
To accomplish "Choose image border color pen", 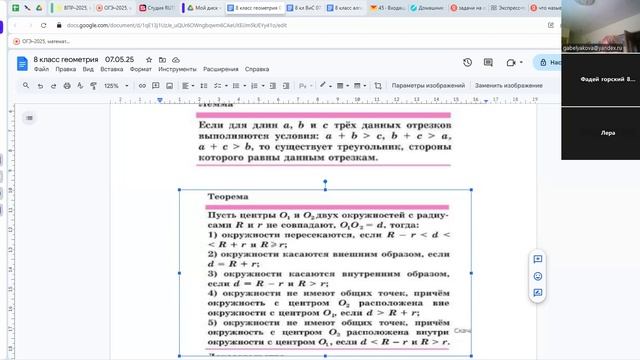I will 323,85.
